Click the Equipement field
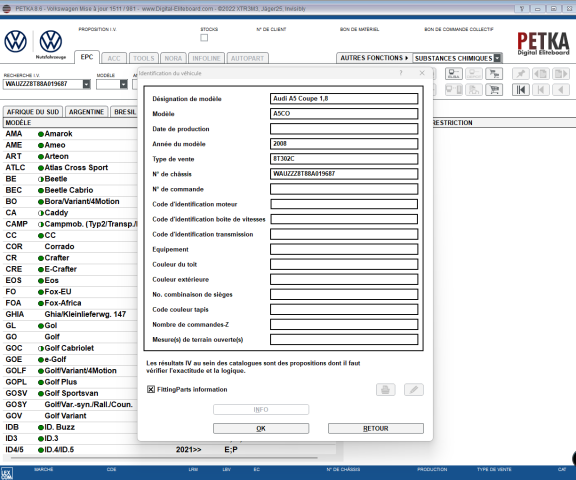Screen dimensions: 576x480 pos(344,249)
